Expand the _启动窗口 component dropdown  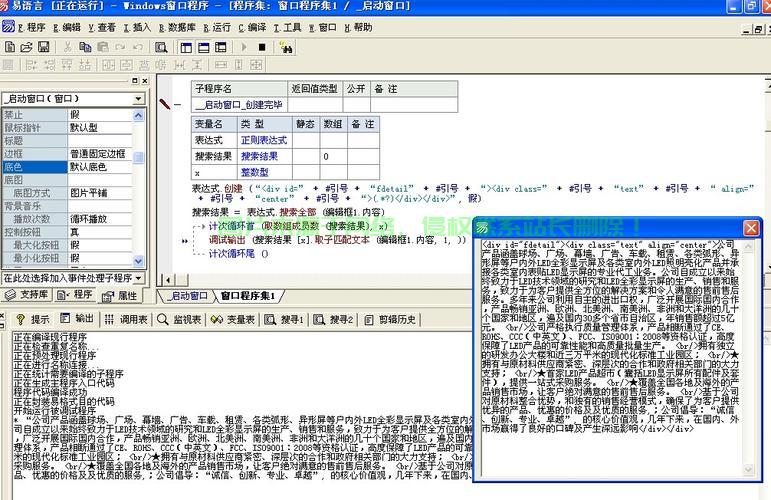point(138,99)
